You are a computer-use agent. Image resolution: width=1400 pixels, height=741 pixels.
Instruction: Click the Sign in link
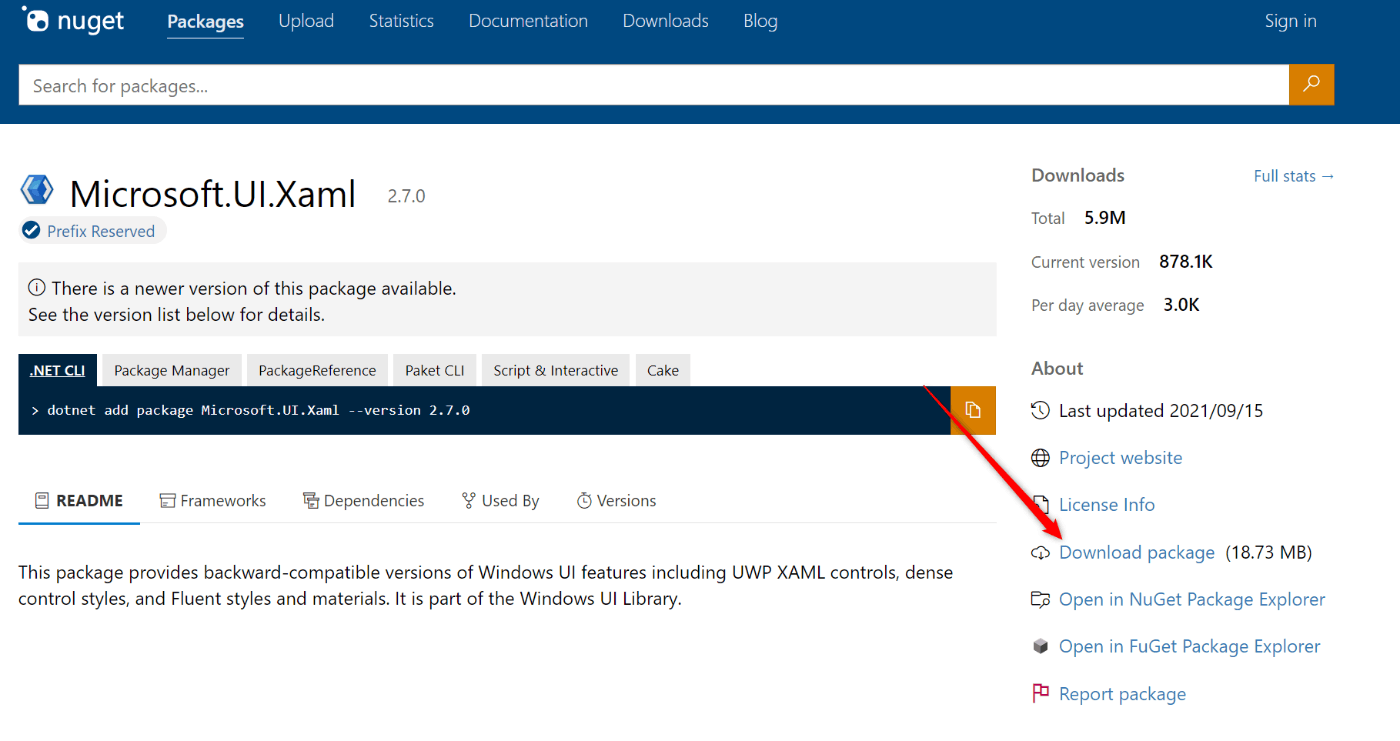click(x=1290, y=21)
